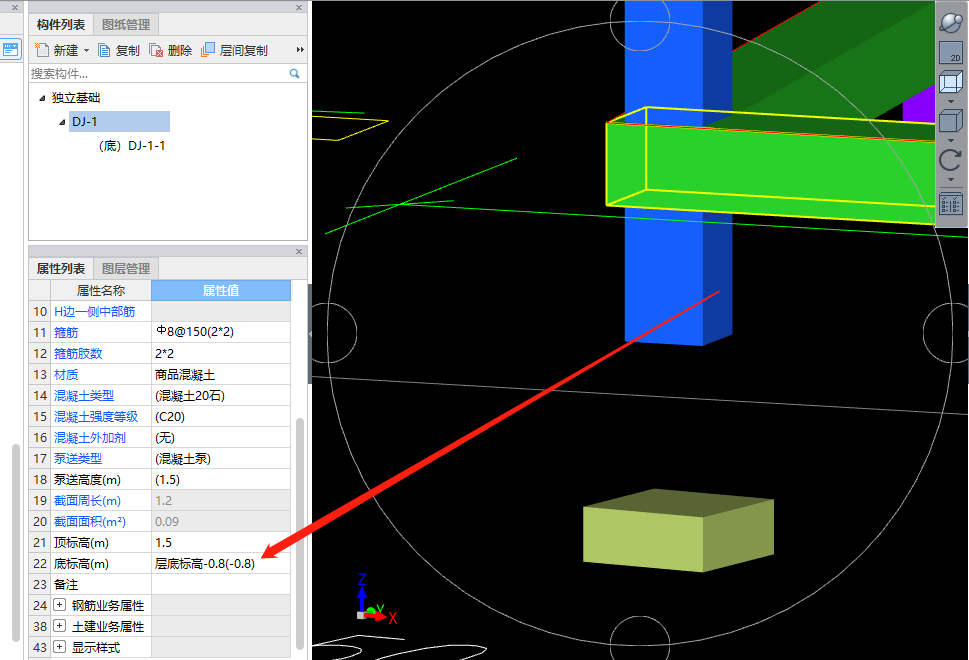This screenshot has width=969, height=660.
Task: Click the top orbit ring handle
Action: [640, 22]
